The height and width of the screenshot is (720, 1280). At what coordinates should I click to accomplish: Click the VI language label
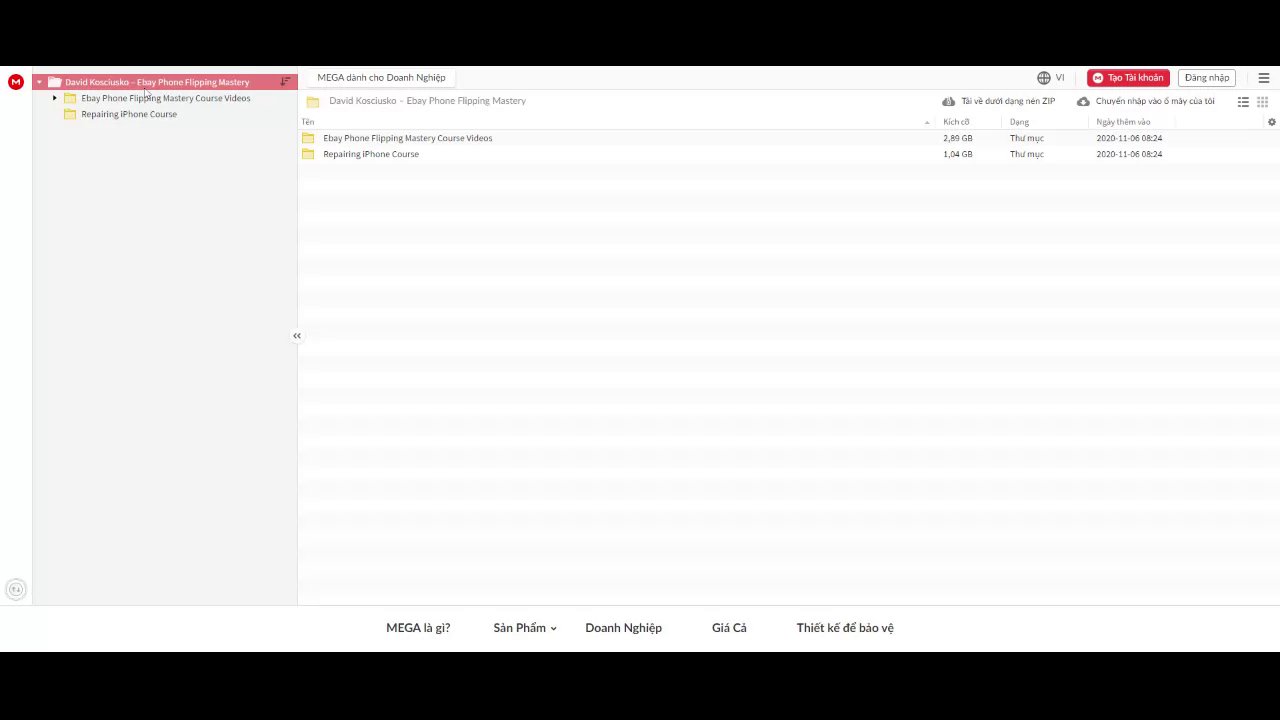tap(1060, 78)
